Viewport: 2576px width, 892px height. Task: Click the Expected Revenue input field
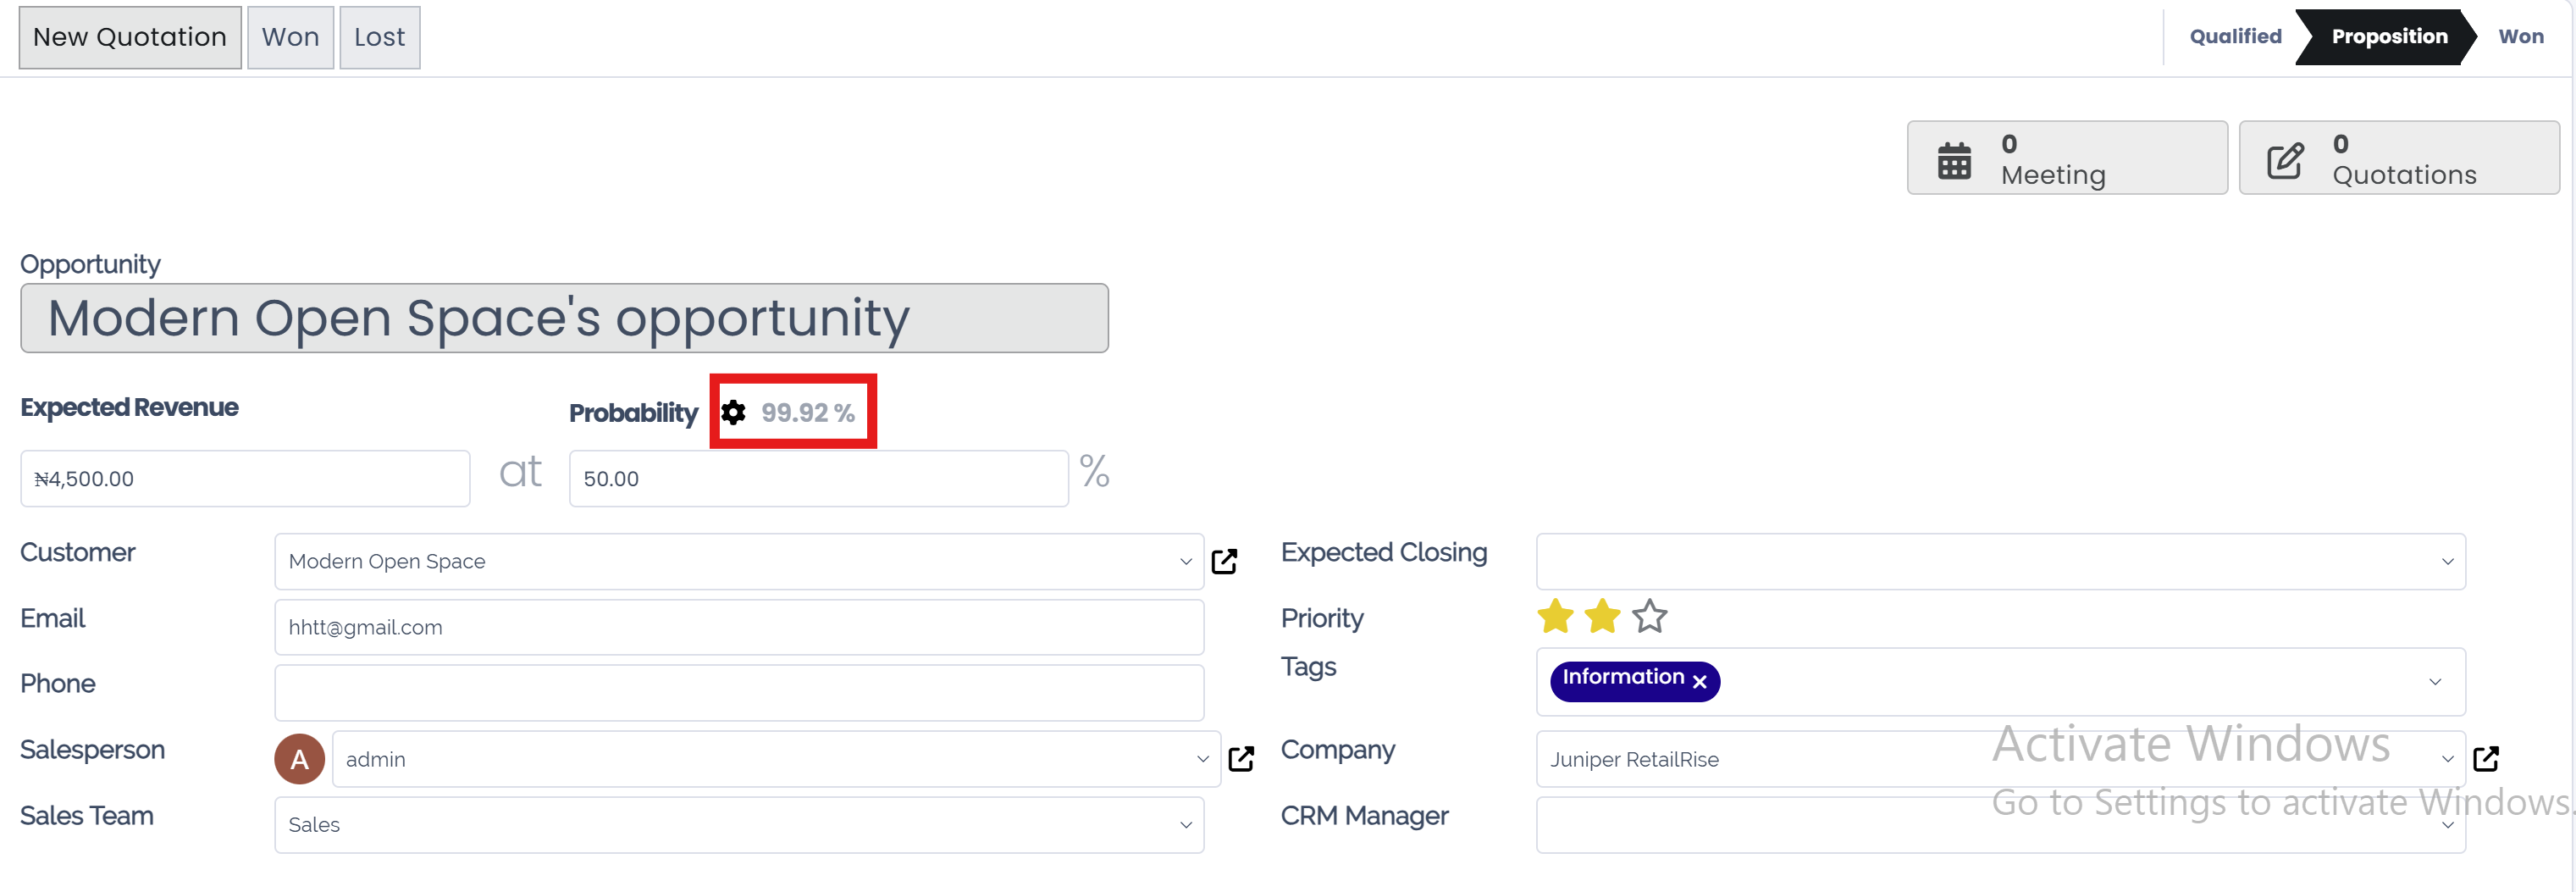(x=245, y=479)
